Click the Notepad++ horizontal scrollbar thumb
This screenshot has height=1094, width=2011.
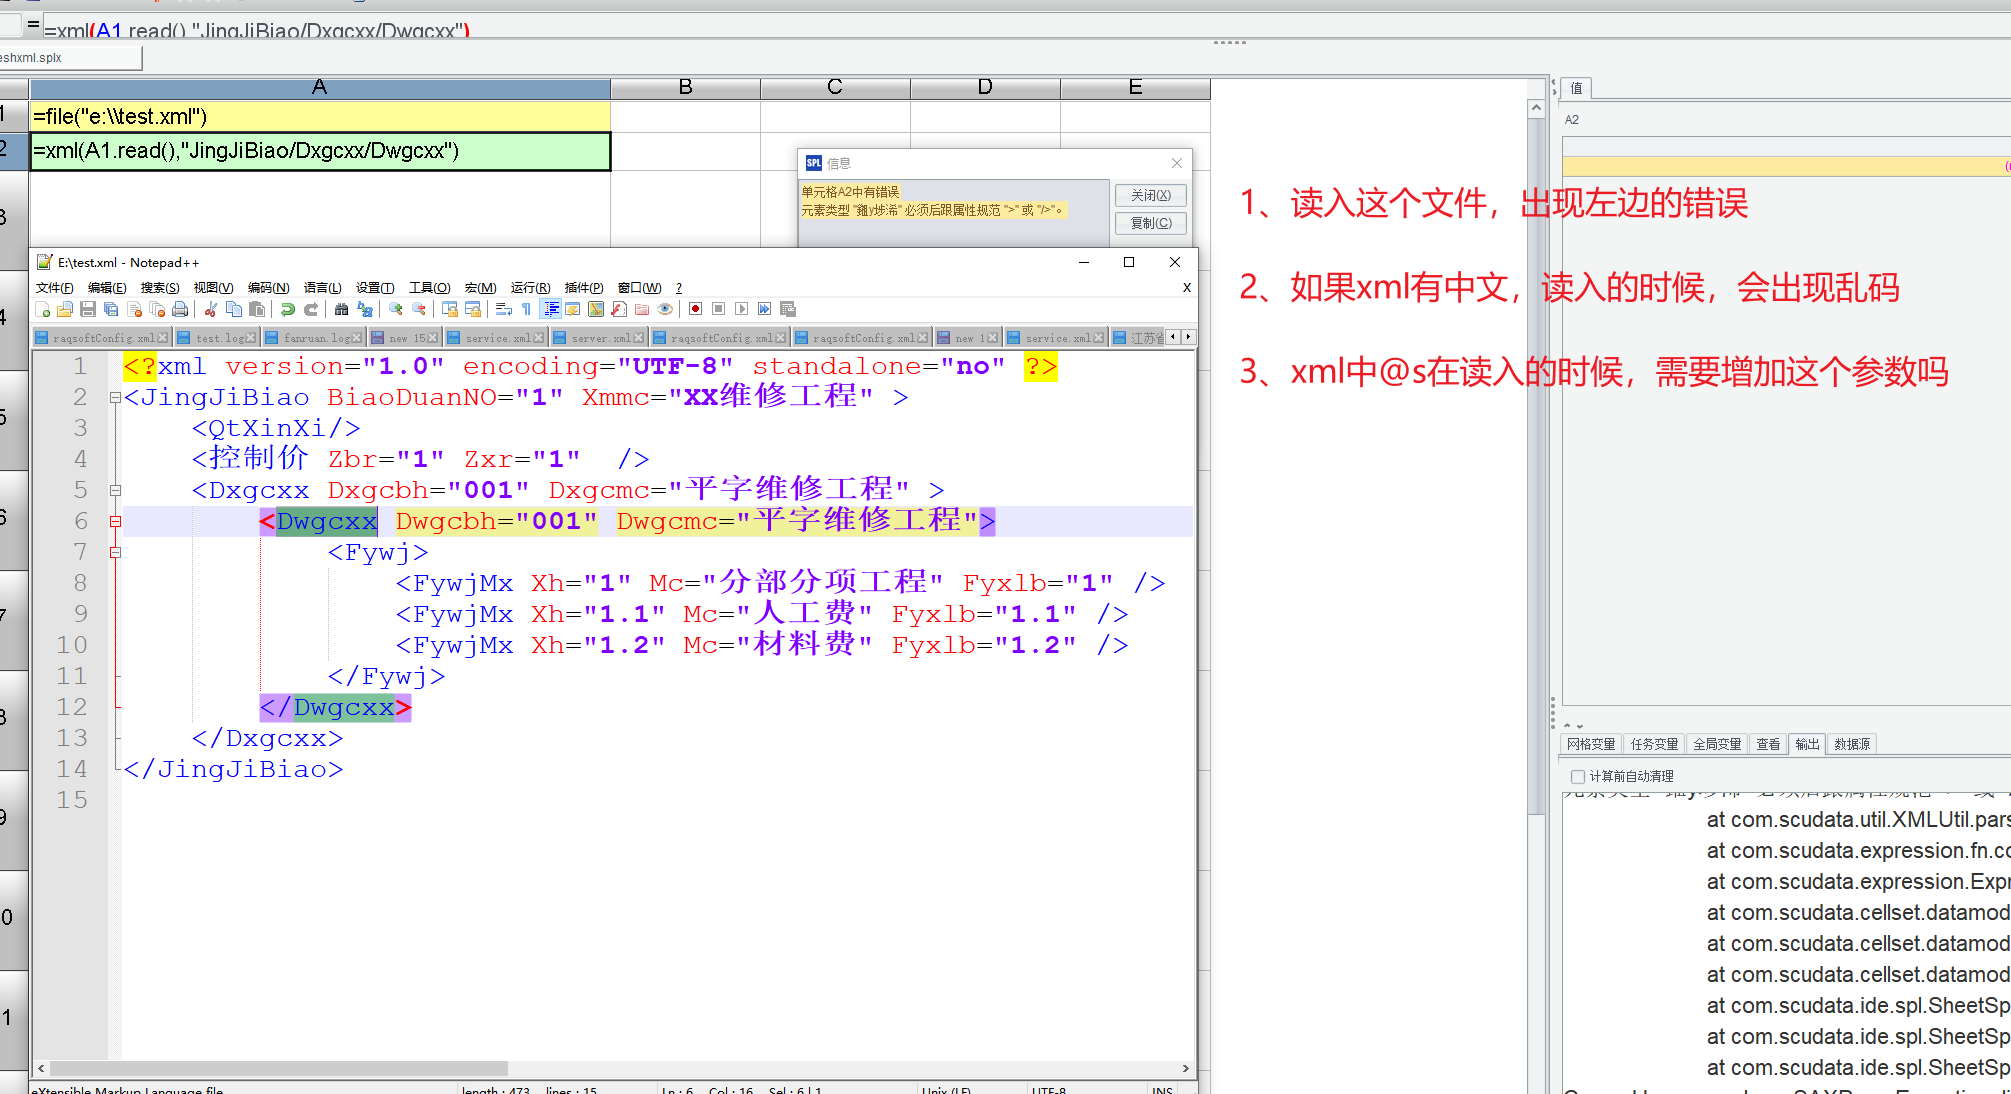278,1068
